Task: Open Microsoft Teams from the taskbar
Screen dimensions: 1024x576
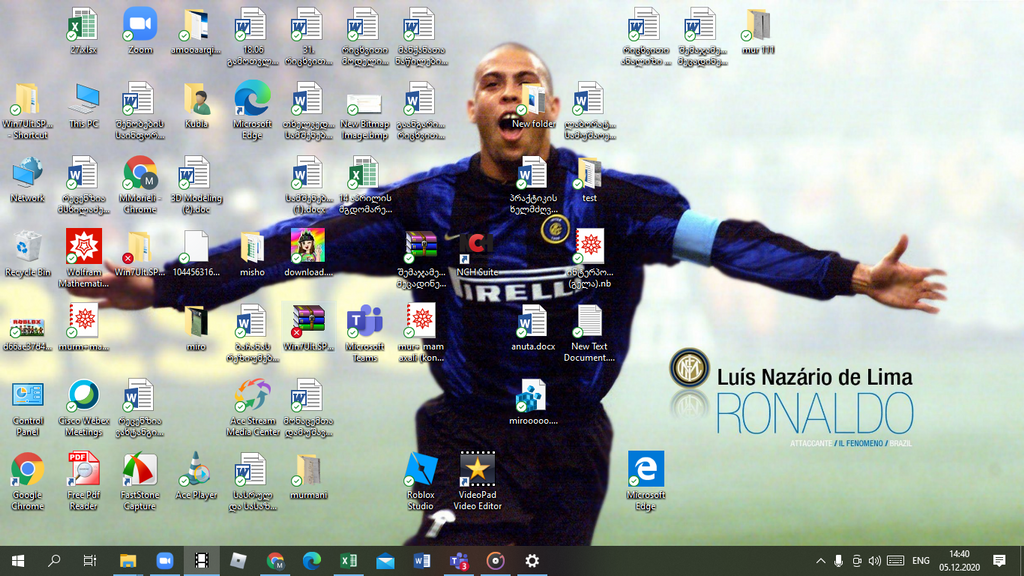Action: pos(458,561)
